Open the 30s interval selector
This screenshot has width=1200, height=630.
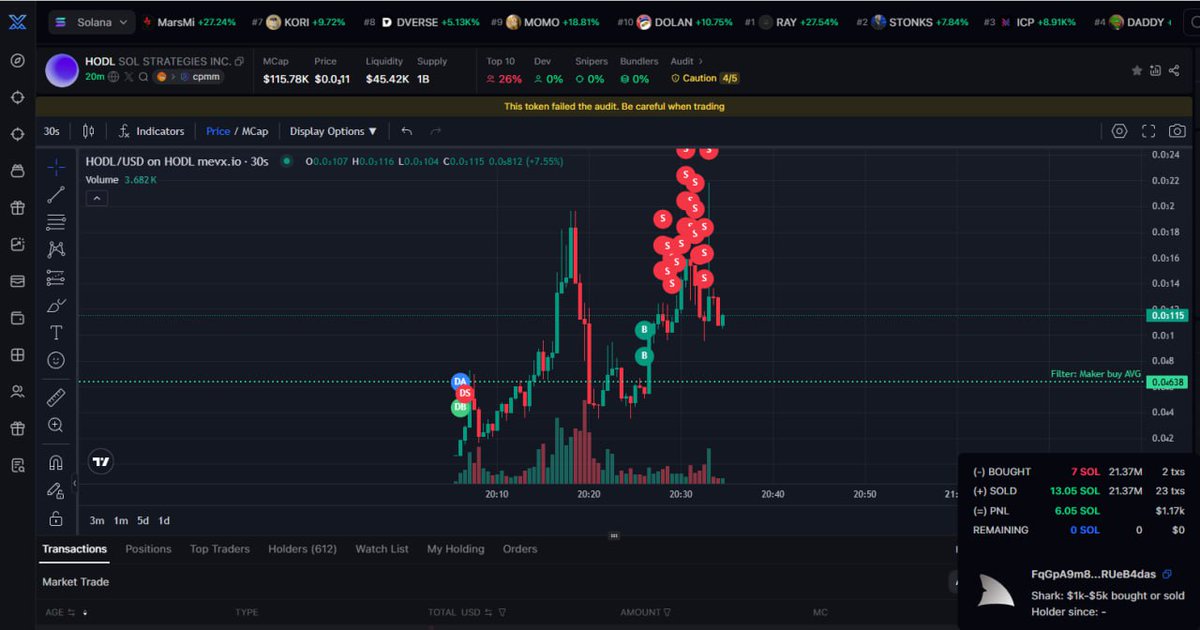[x=51, y=131]
